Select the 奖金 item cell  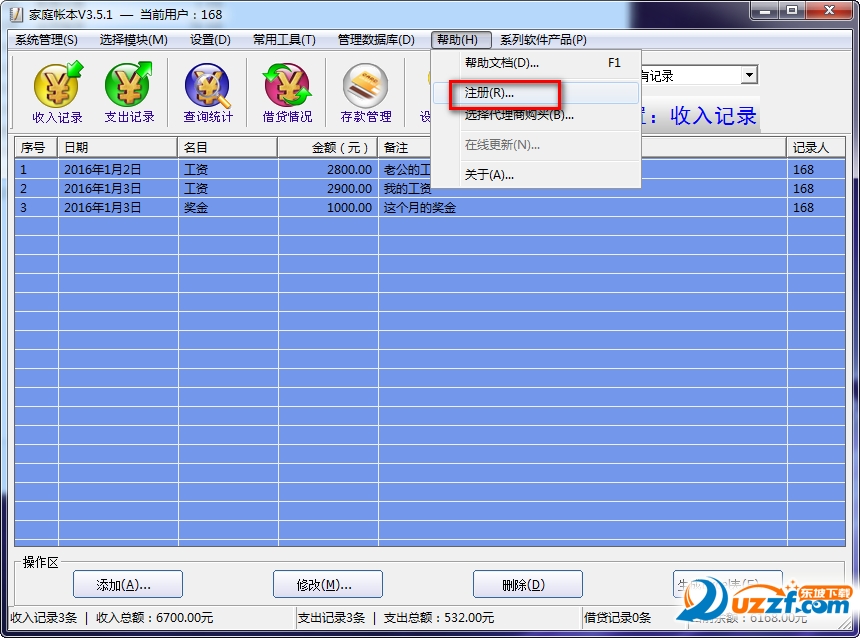click(228, 208)
